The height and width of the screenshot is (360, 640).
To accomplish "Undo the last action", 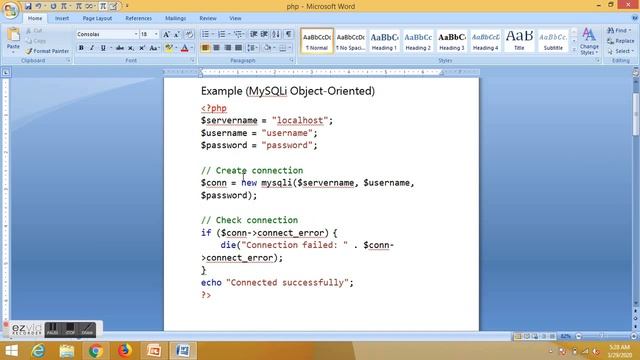I will pos(38,6).
